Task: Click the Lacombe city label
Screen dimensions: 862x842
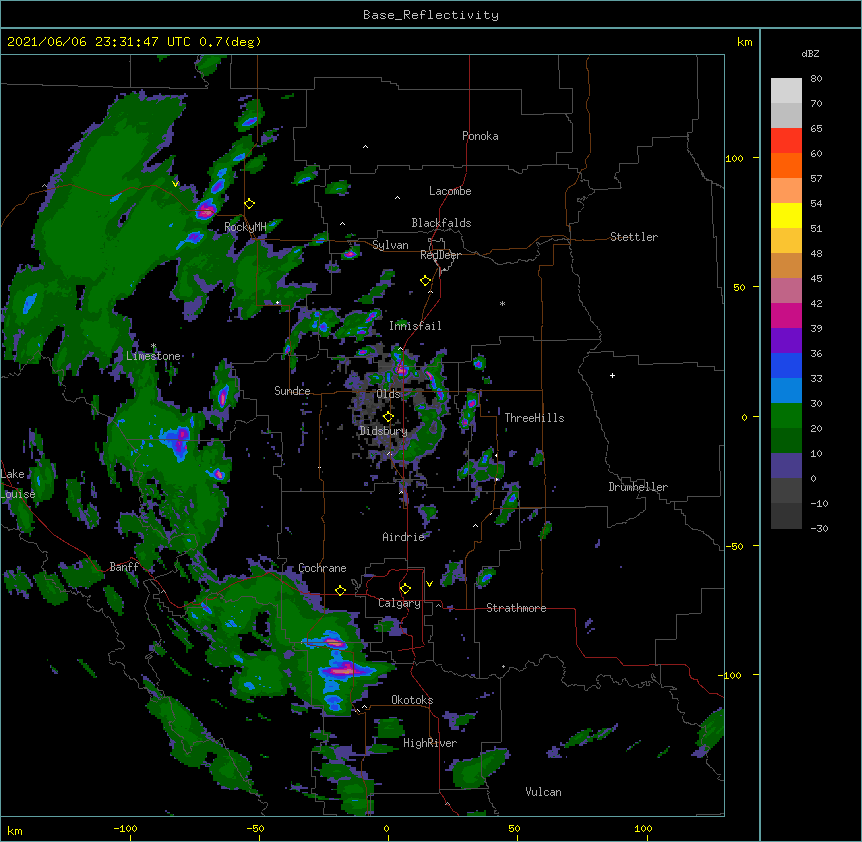Action: click(450, 191)
